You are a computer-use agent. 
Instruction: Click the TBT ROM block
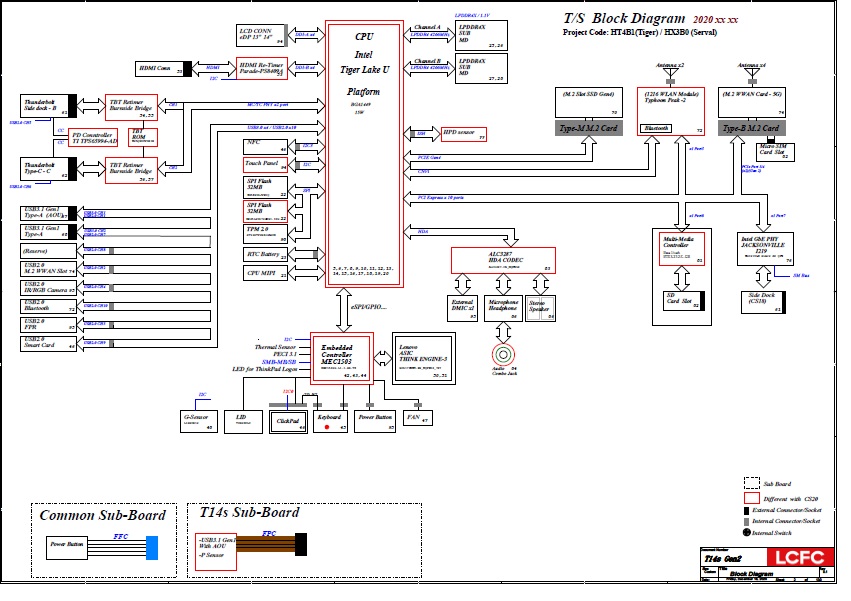143,137
